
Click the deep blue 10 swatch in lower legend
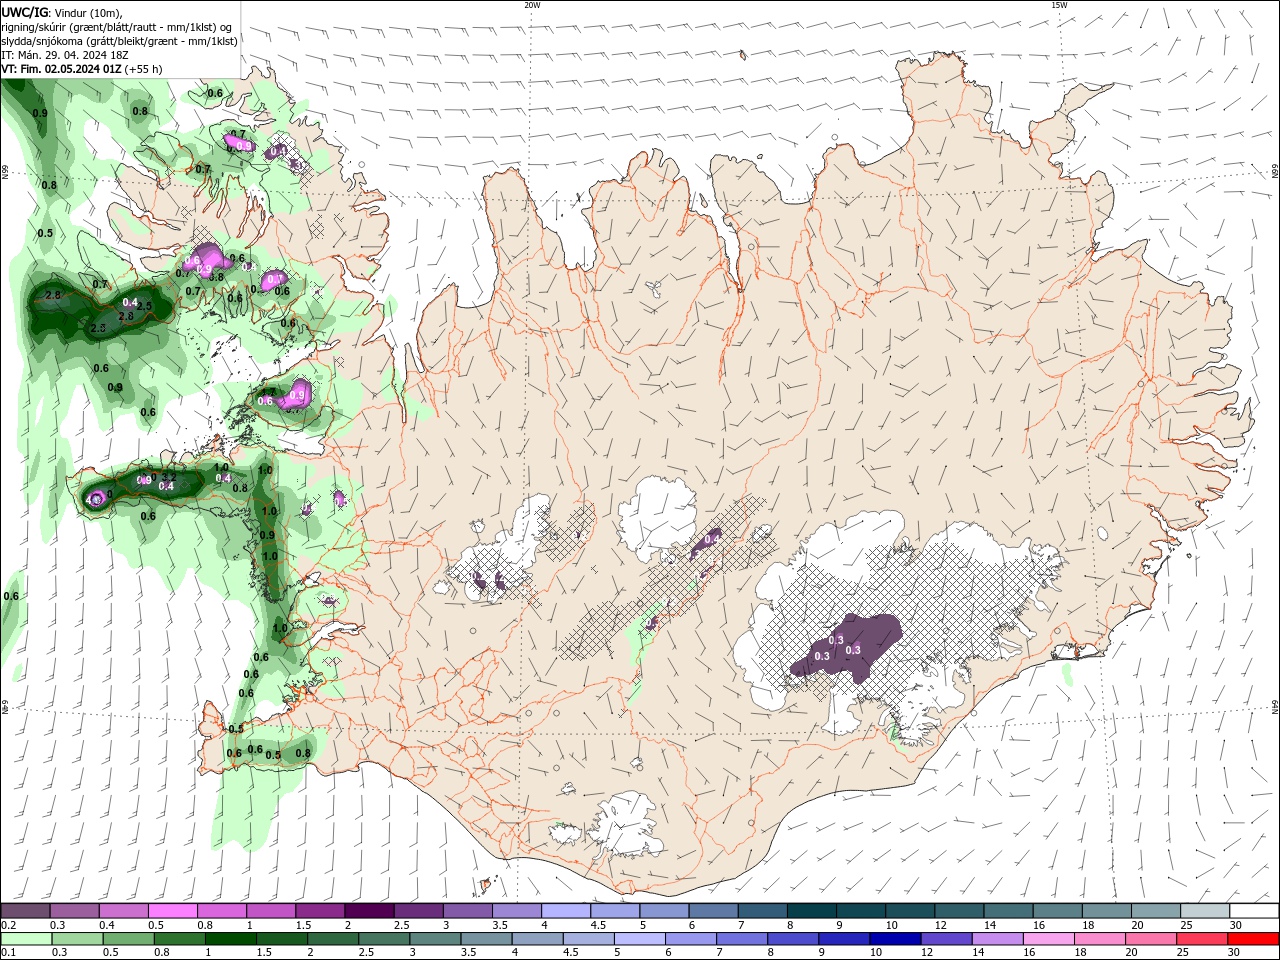click(x=895, y=939)
